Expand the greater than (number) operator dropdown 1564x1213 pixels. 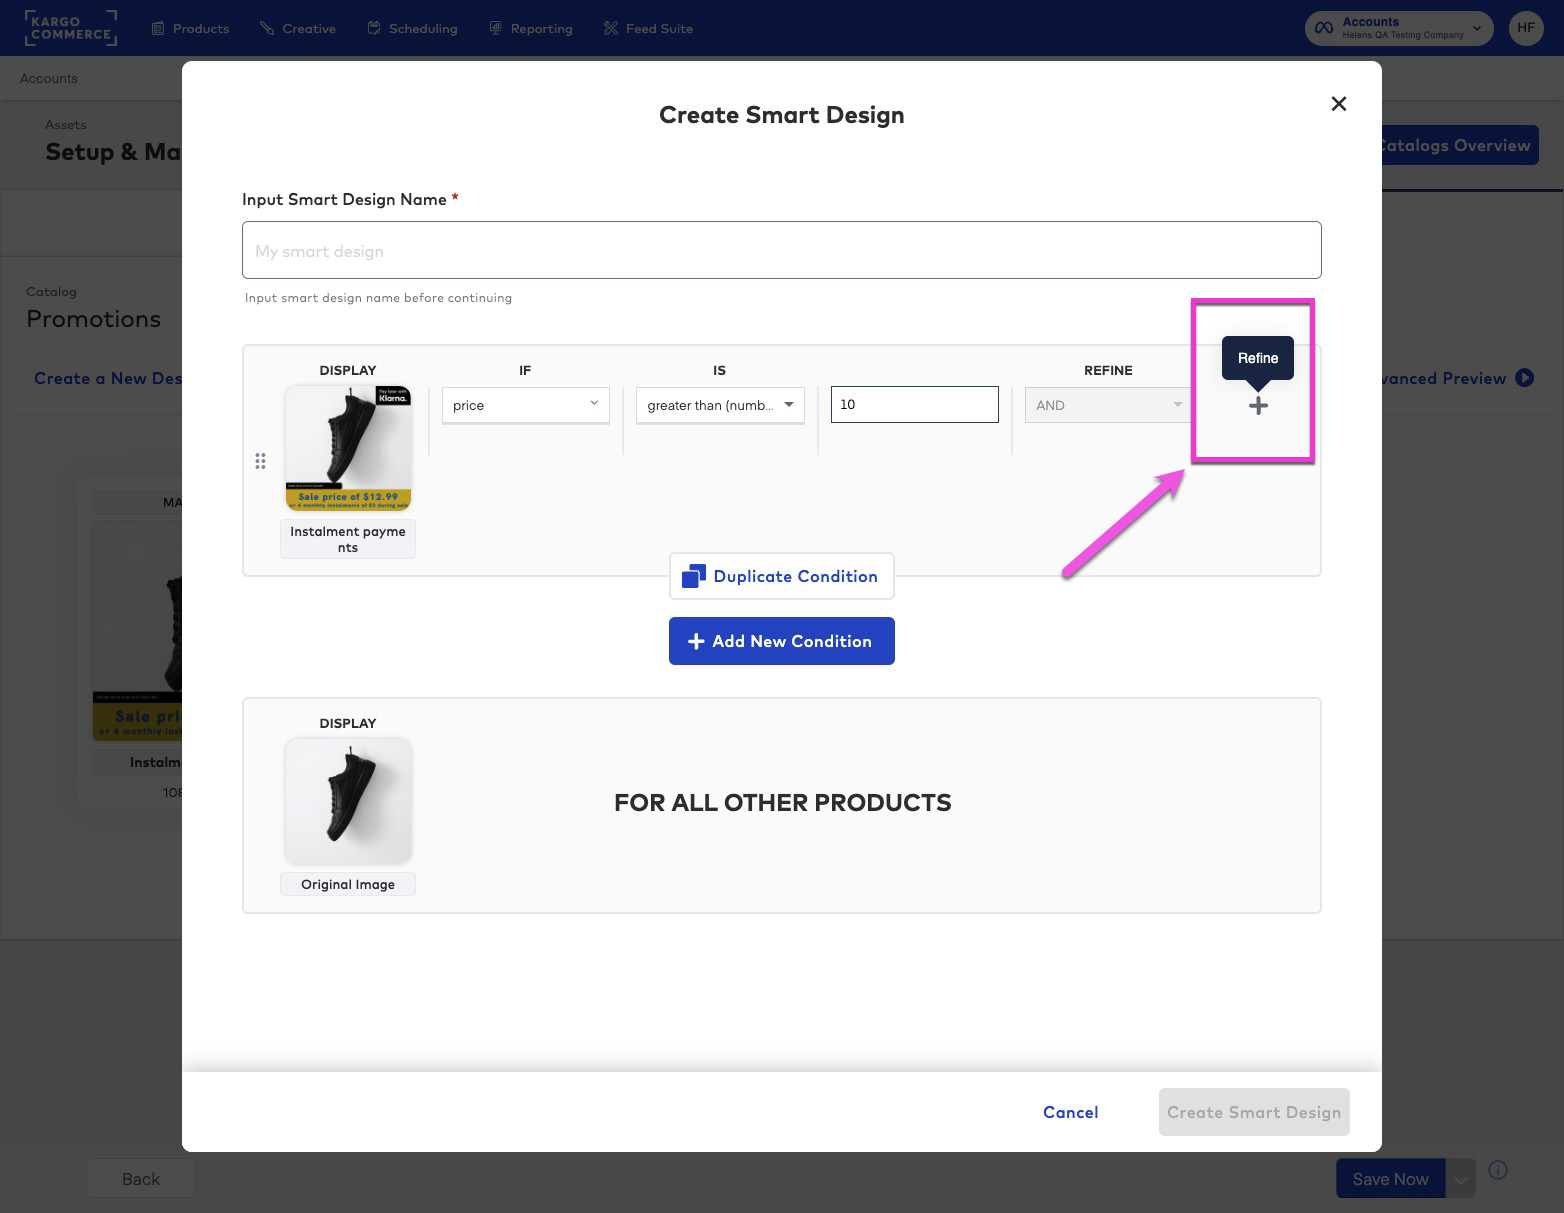click(719, 405)
